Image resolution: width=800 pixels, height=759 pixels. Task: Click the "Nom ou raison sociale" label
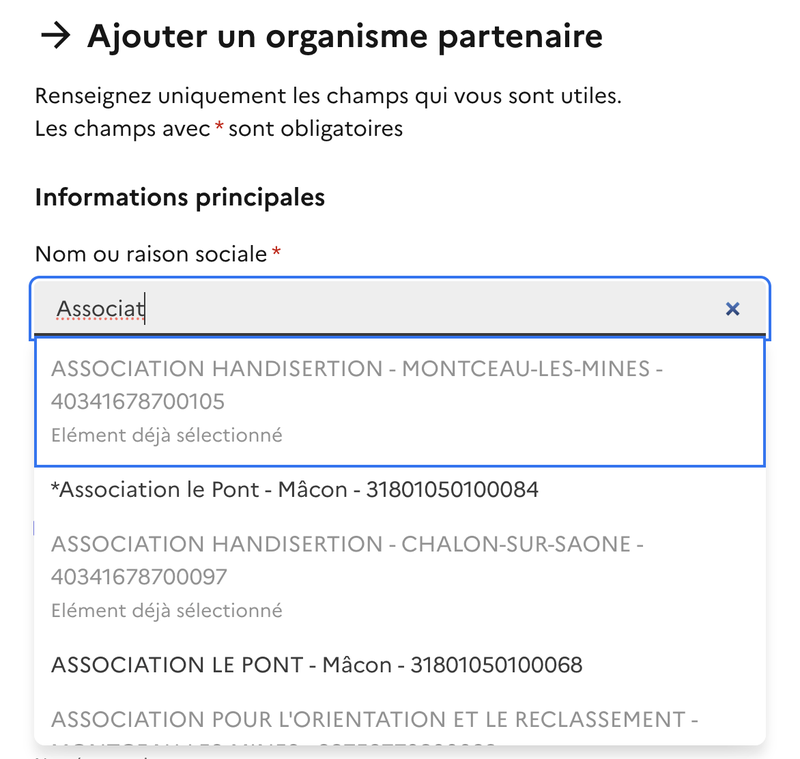151,254
